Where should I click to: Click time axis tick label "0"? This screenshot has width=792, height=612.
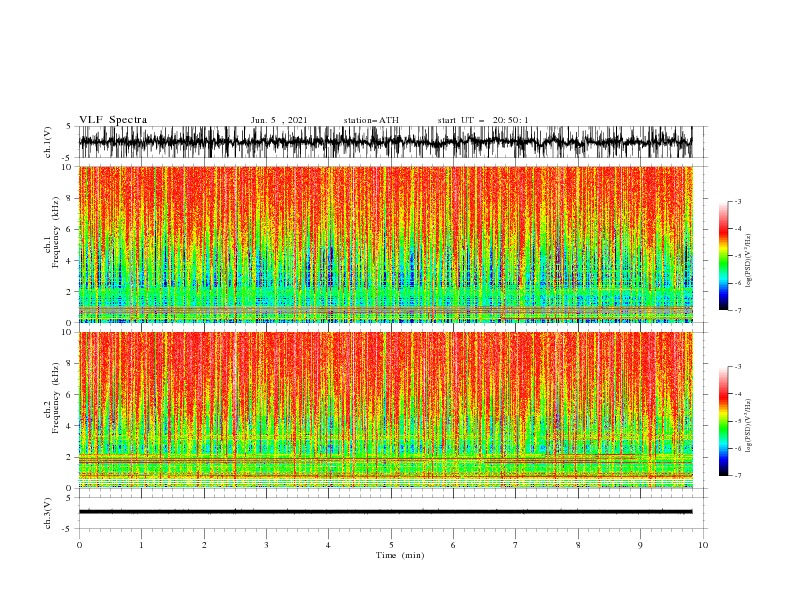tap(79, 545)
